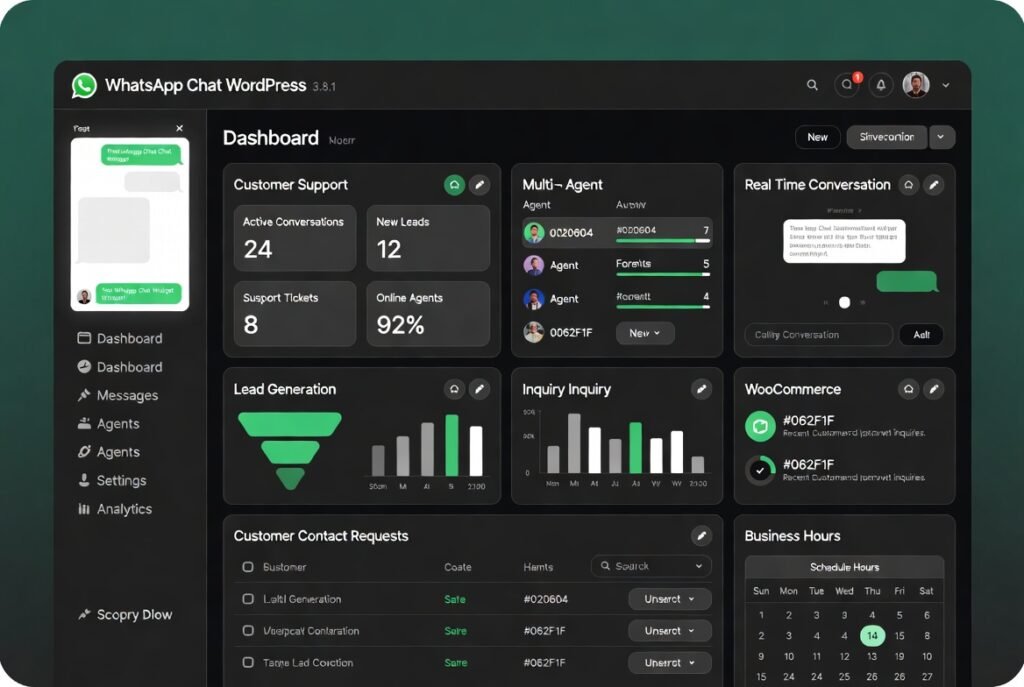This screenshot has width=1024, height=687.
Task: Select the white carousel dot in conversation
Action: coord(844,302)
